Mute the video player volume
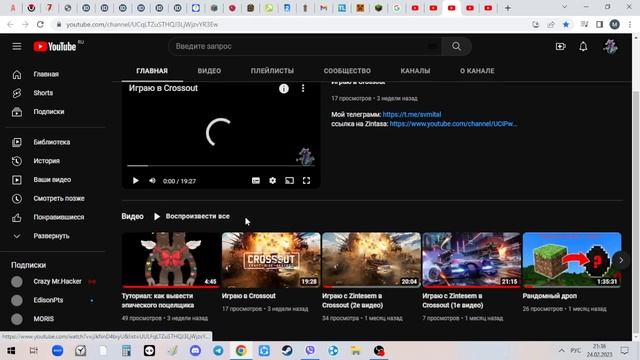 click(x=152, y=181)
